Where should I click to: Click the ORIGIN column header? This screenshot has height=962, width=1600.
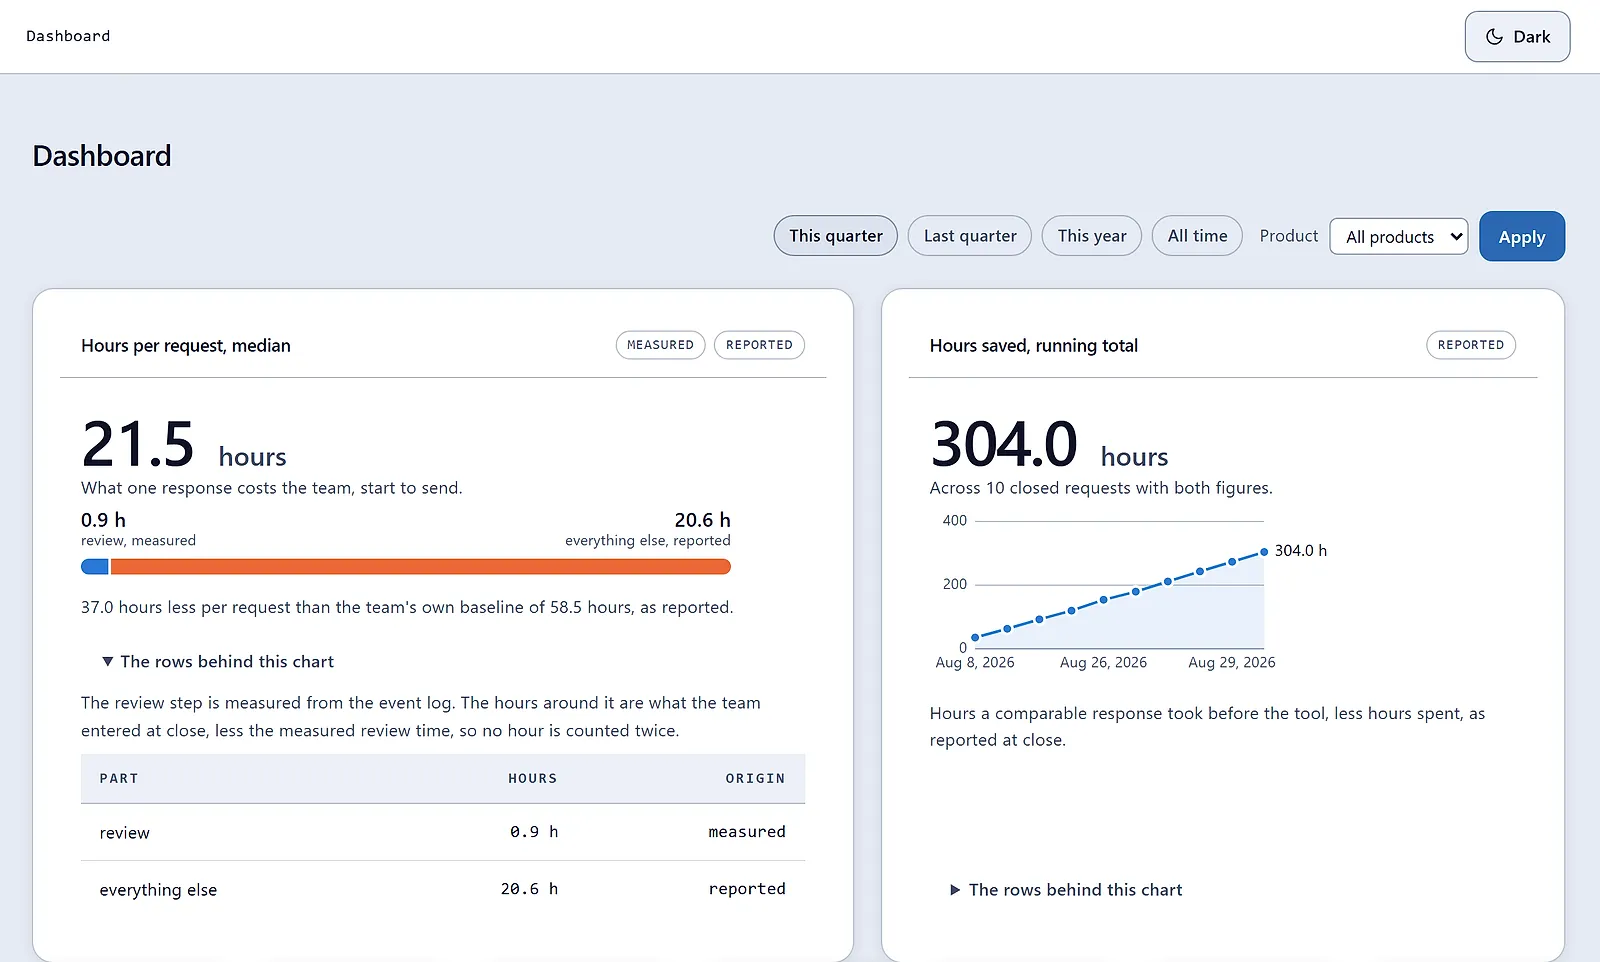point(755,778)
